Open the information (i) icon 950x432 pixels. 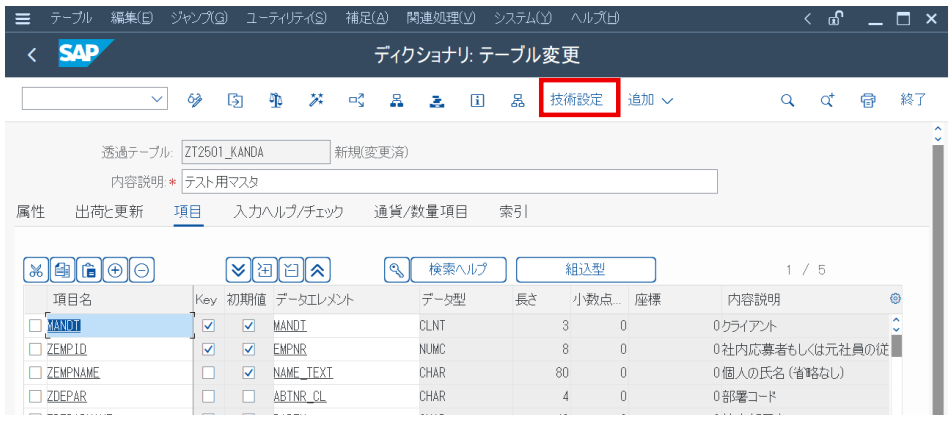tap(477, 101)
